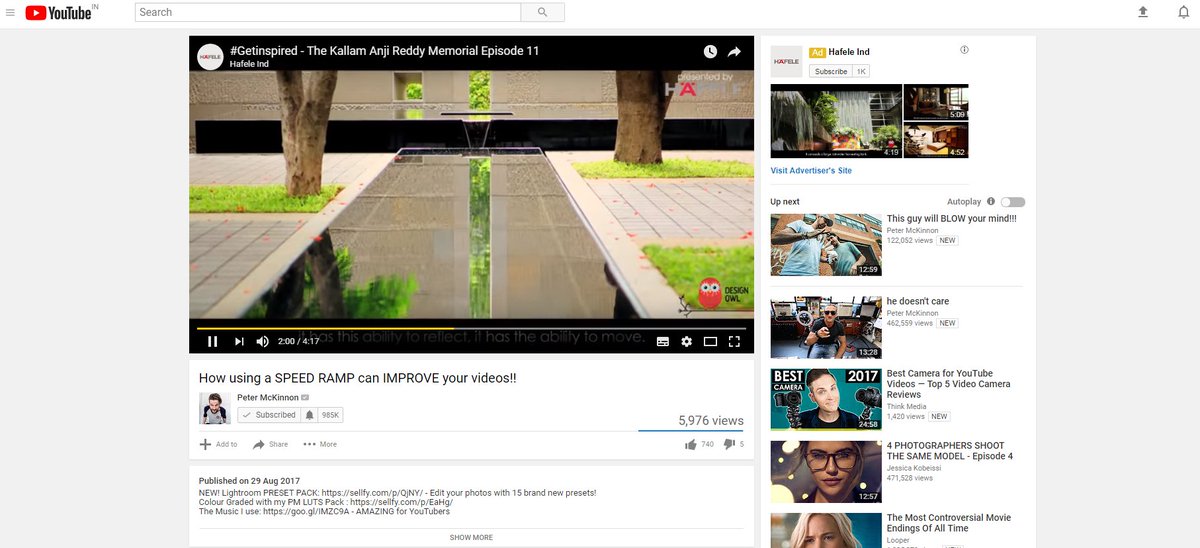Open the notifications bell

pos(1183,12)
